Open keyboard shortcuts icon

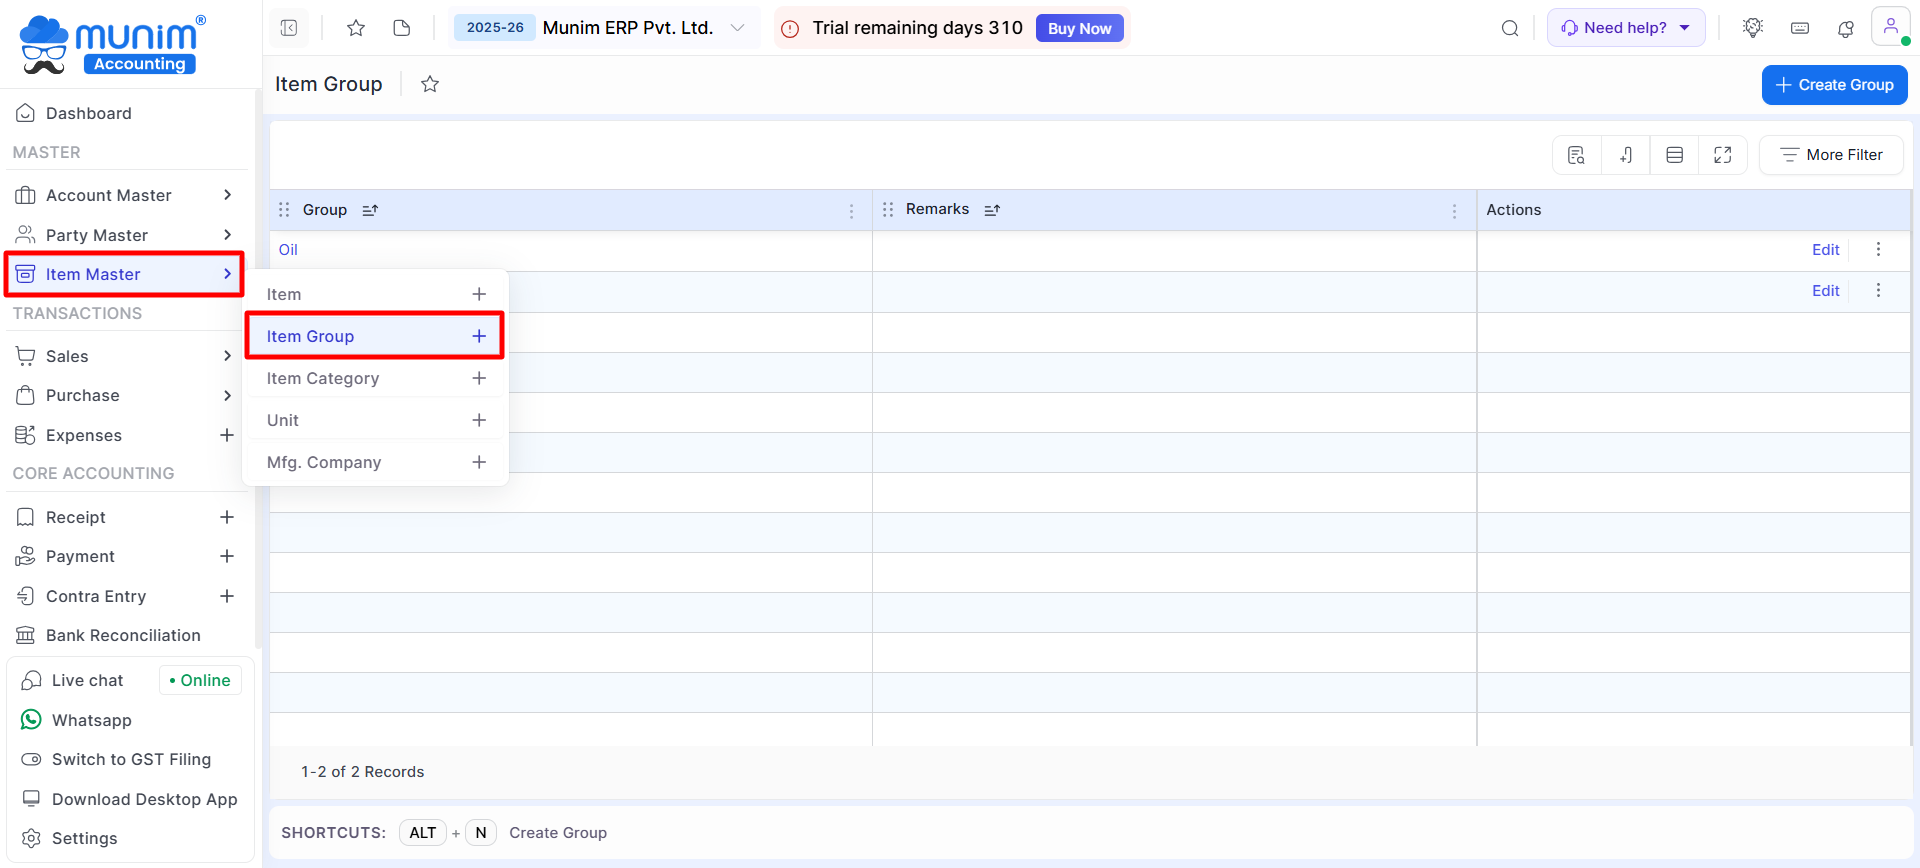[x=1800, y=28]
